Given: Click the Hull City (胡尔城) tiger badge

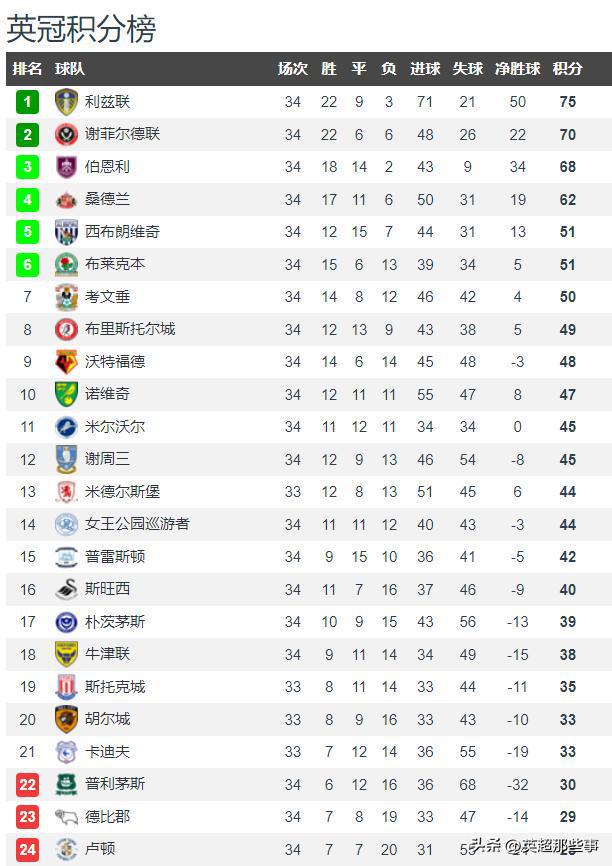Looking at the screenshot, I should pyautogui.click(x=66, y=719).
